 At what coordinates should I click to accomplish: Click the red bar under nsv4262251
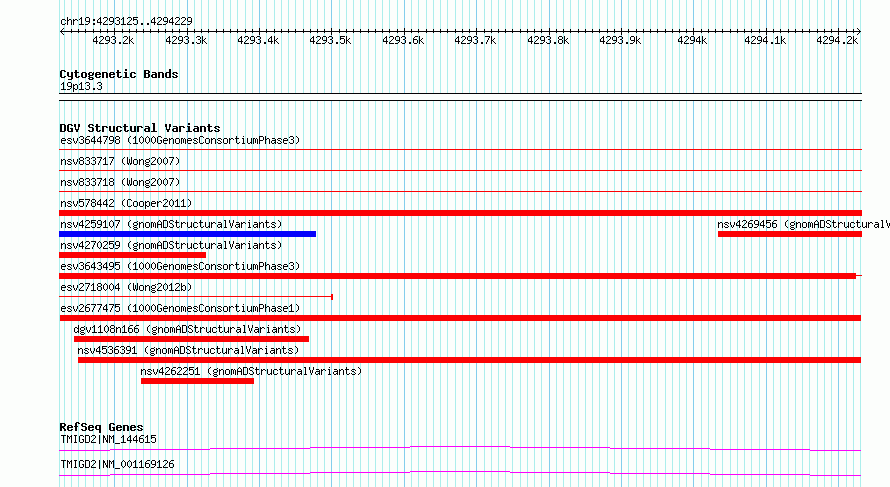pyautogui.click(x=197, y=381)
